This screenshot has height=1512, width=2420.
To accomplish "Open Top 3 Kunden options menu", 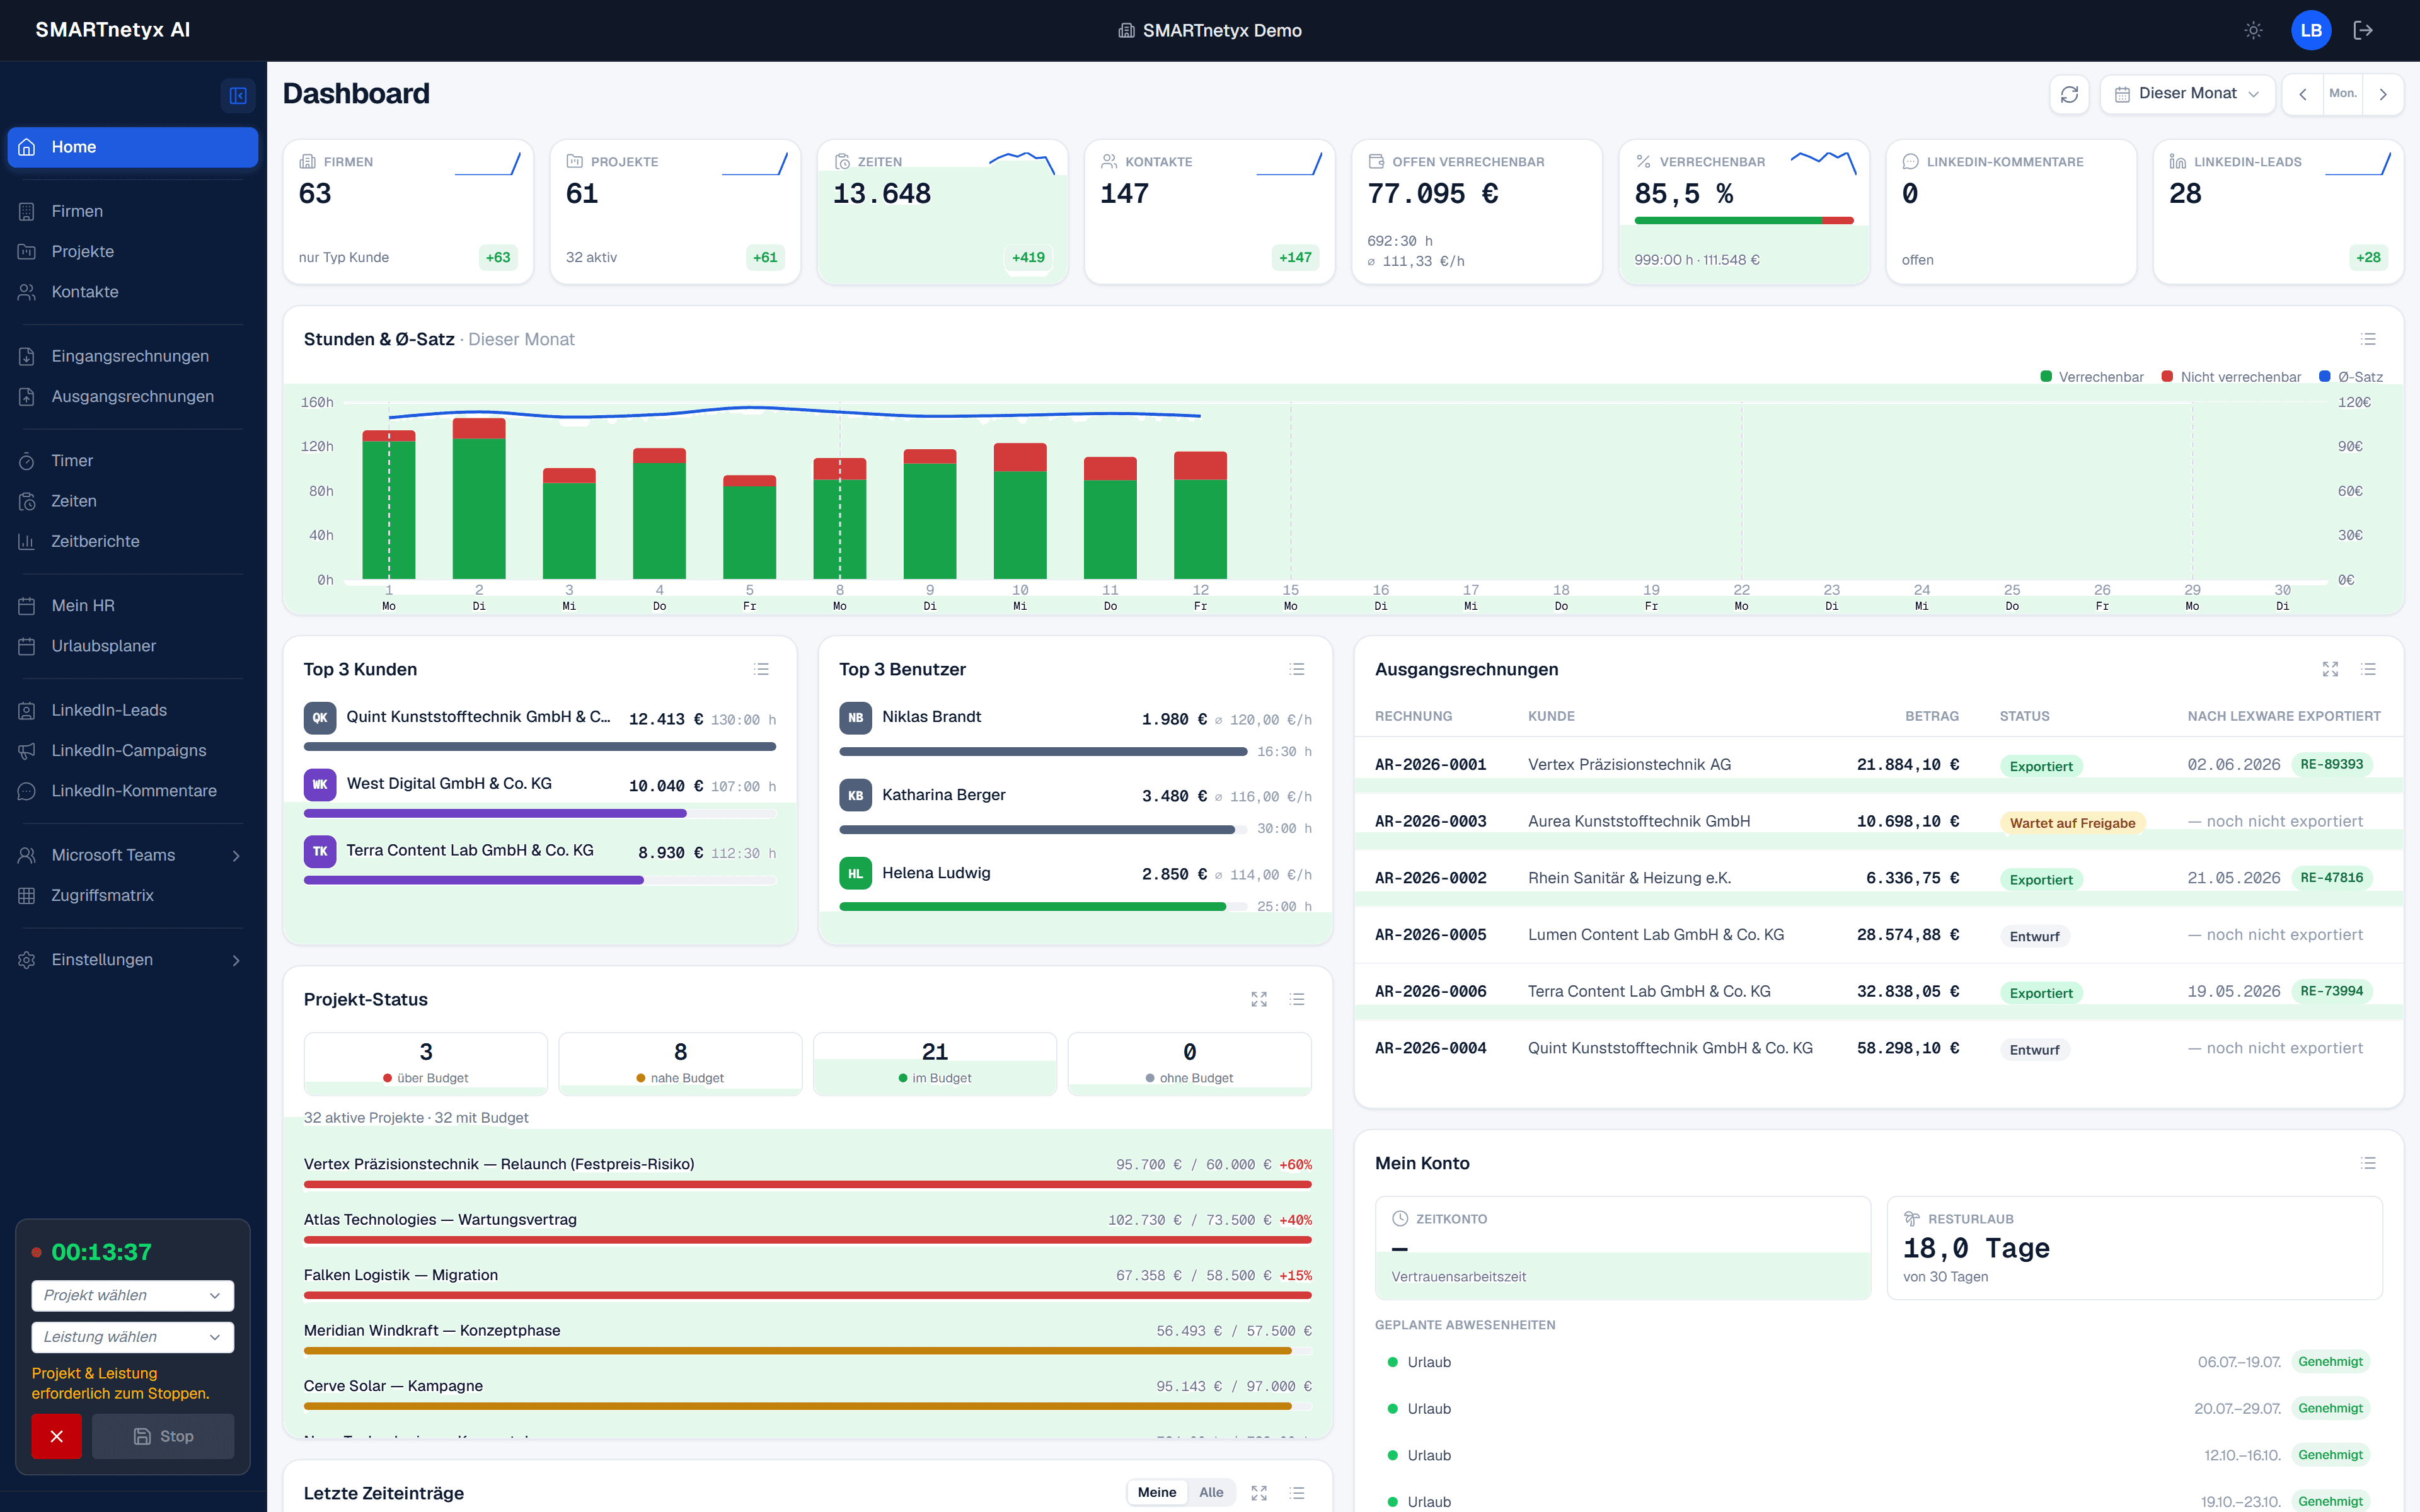I will (761, 669).
